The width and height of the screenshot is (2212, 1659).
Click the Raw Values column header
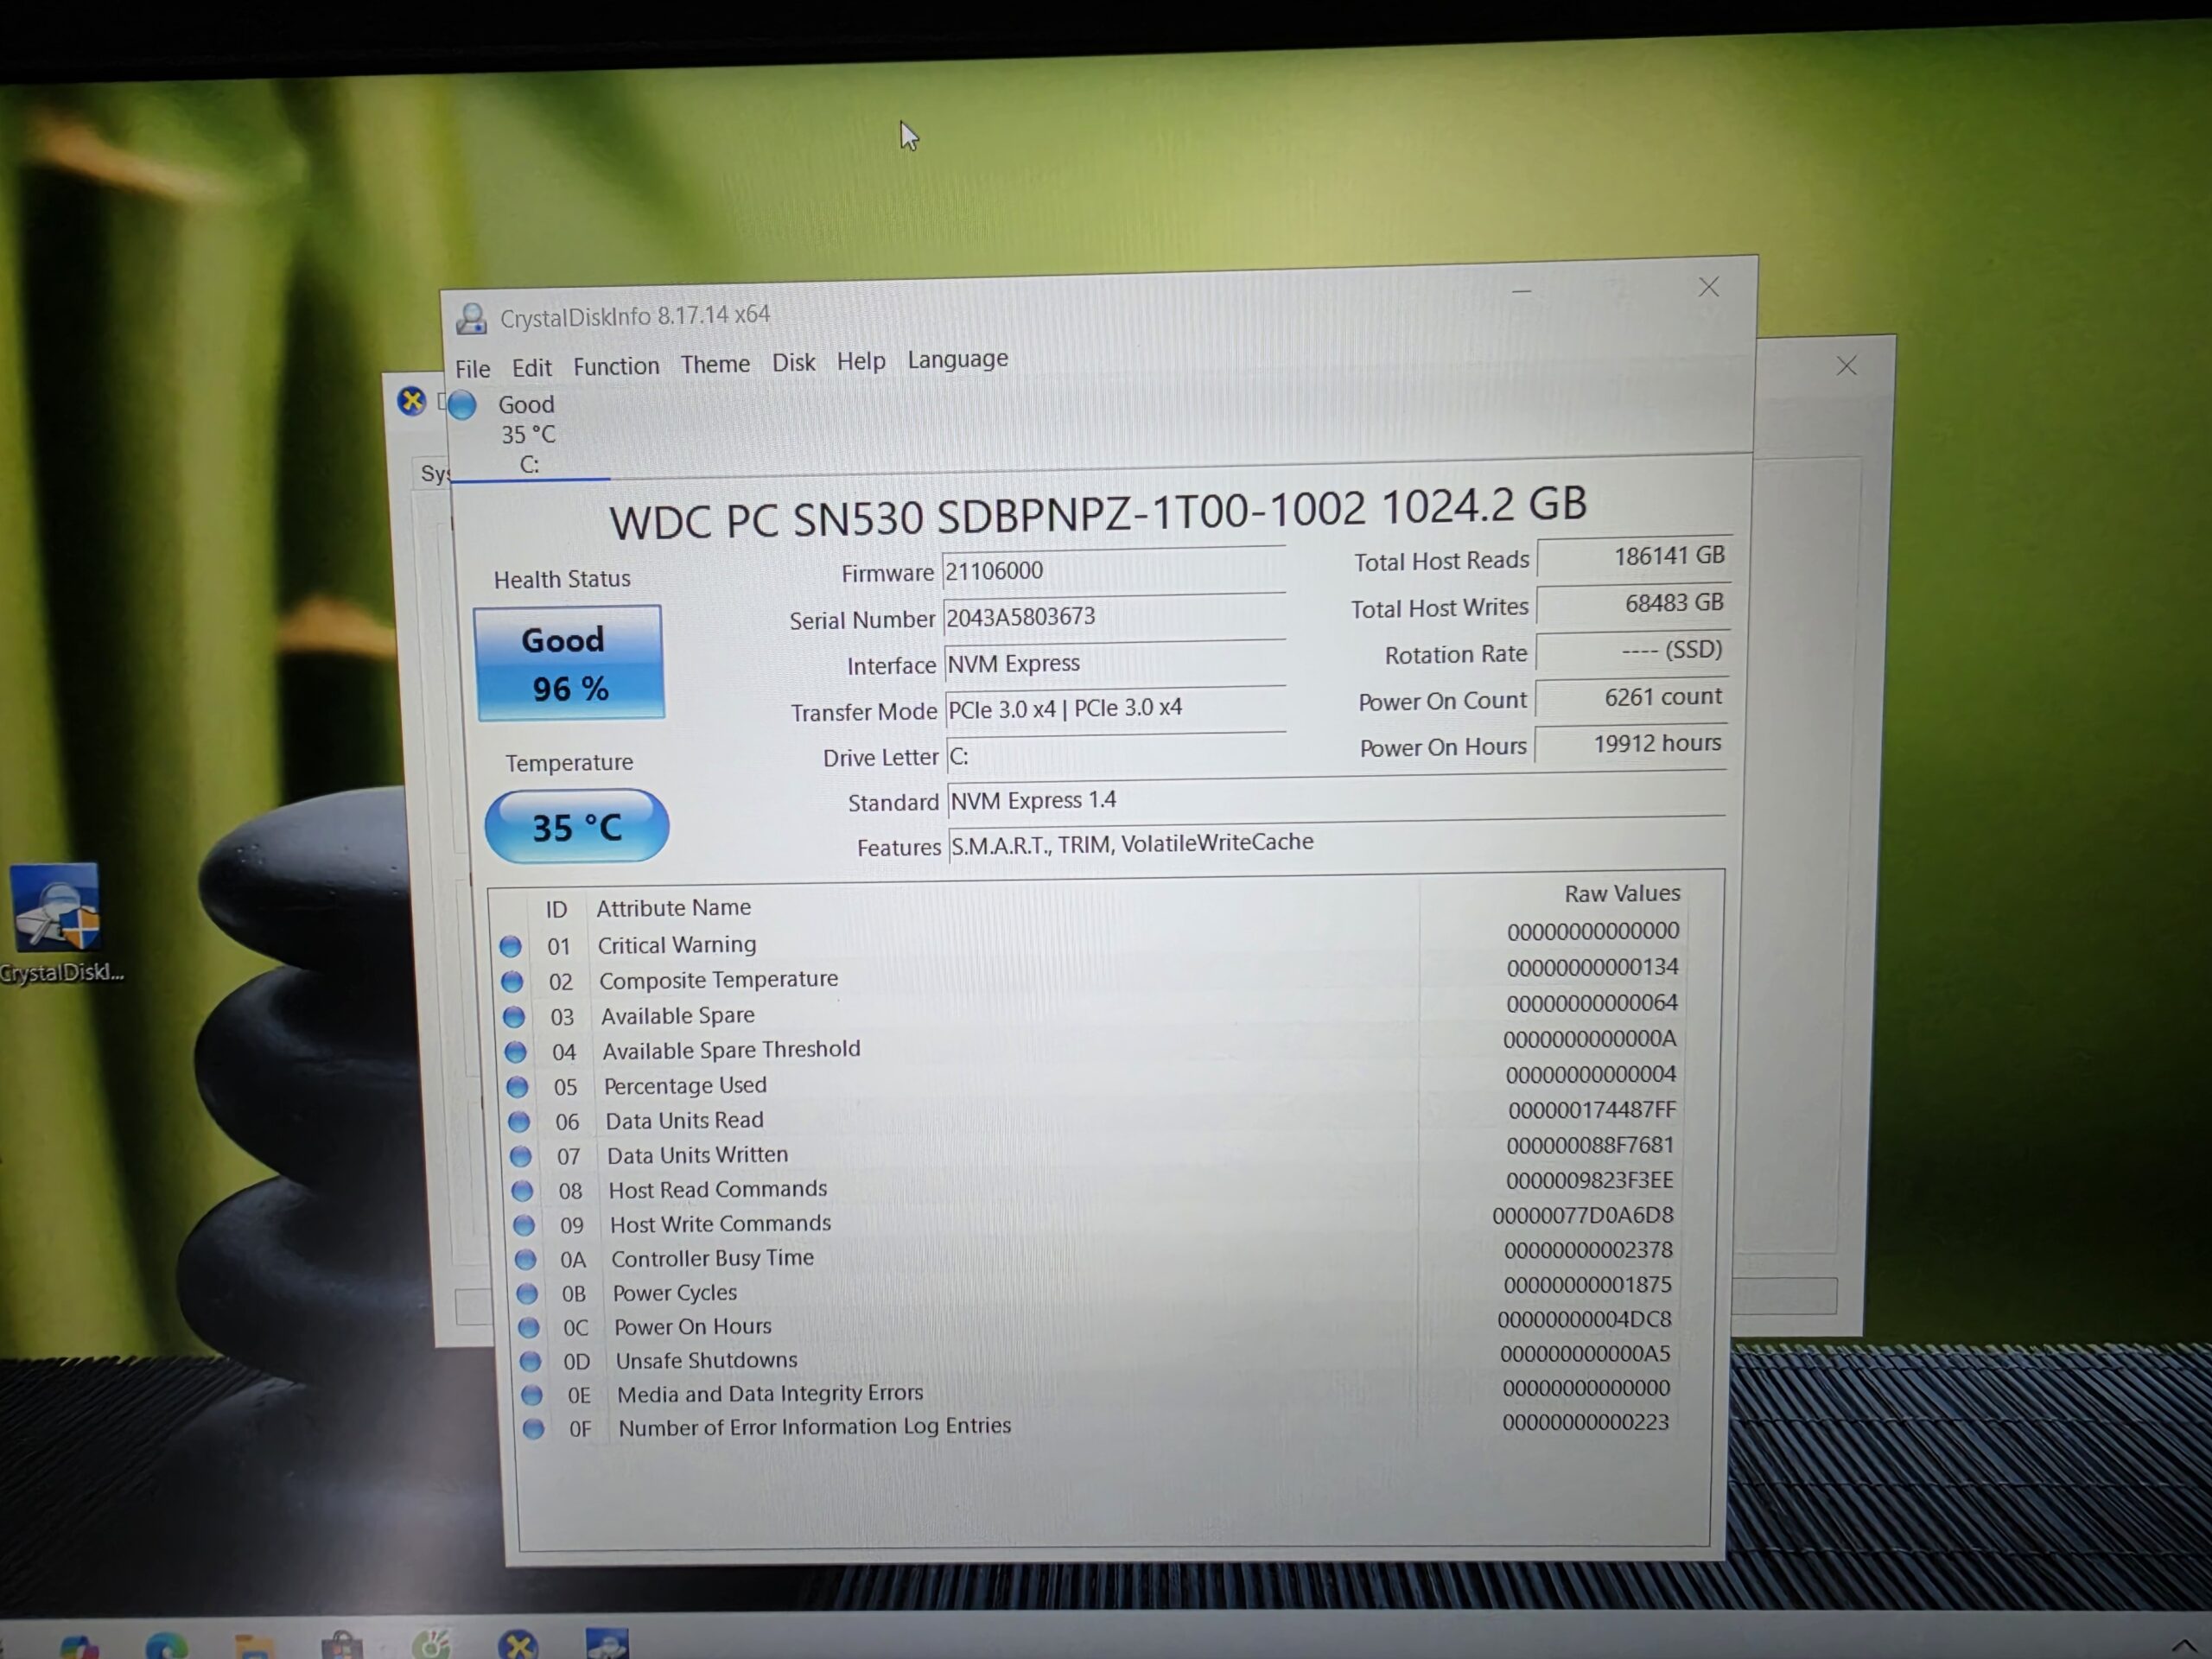[1622, 894]
